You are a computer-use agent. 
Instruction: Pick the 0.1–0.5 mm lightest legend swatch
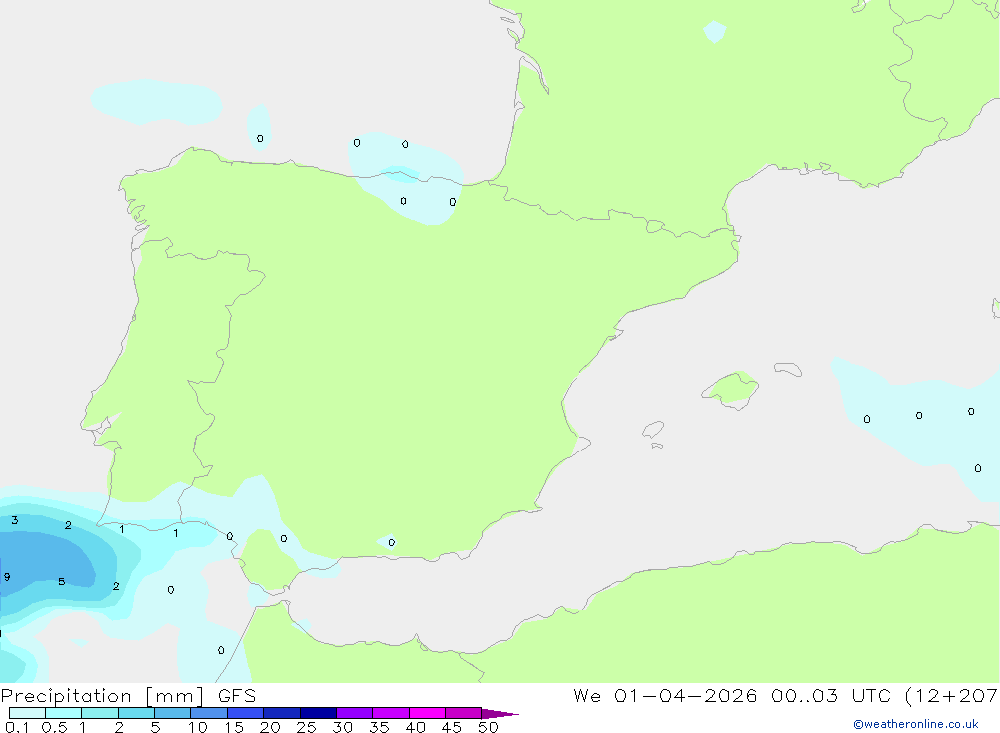[27, 713]
